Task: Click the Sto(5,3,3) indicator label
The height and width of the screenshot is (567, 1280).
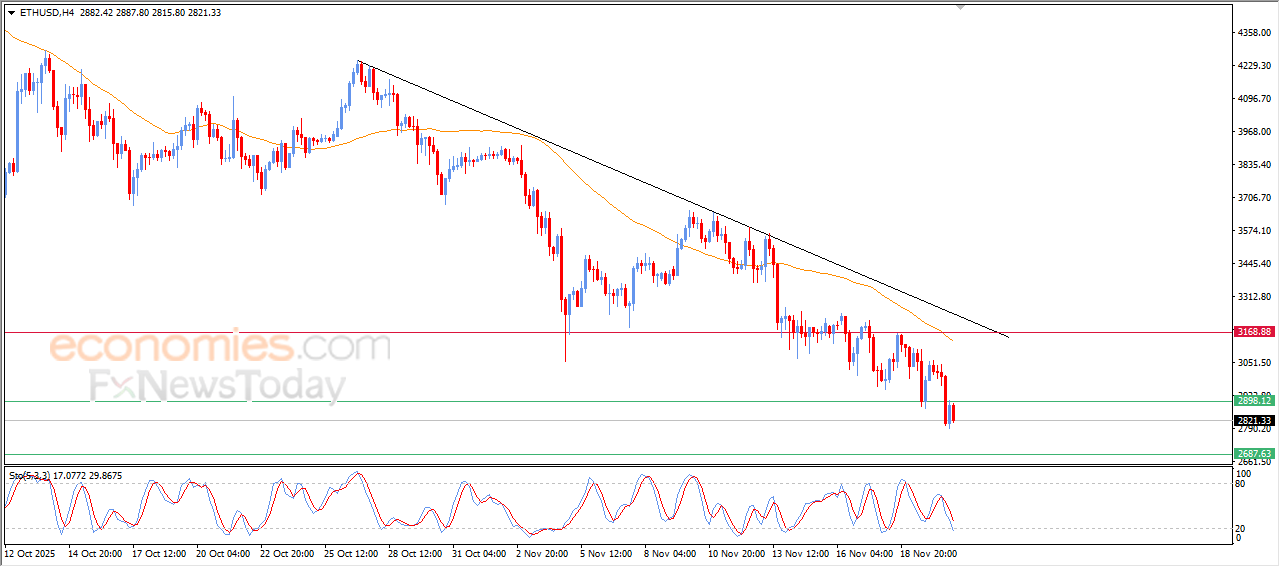Action: pos(31,476)
